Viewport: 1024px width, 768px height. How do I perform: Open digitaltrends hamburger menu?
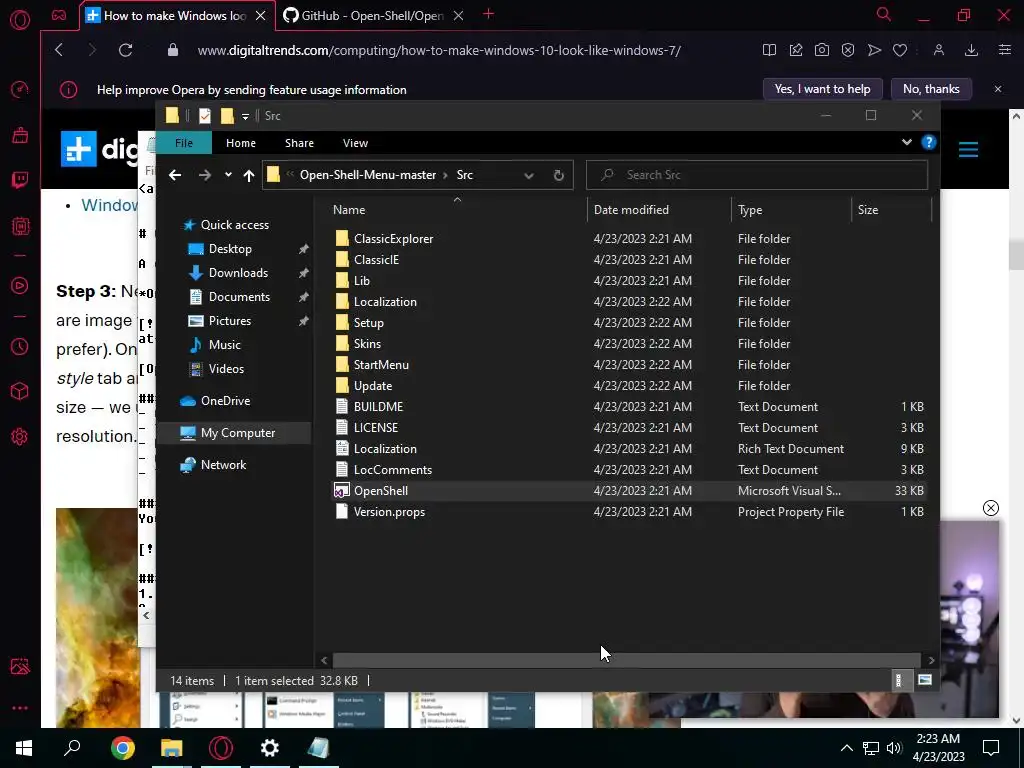(x=968, y=150)
